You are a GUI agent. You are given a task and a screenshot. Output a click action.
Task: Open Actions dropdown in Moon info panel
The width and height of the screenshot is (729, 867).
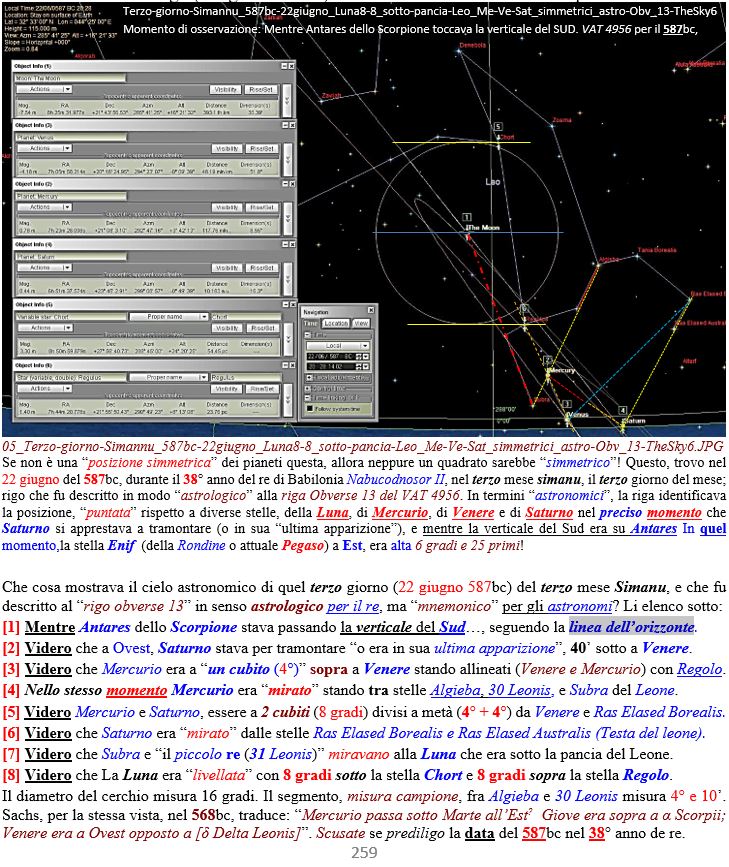tap(44, 89)
